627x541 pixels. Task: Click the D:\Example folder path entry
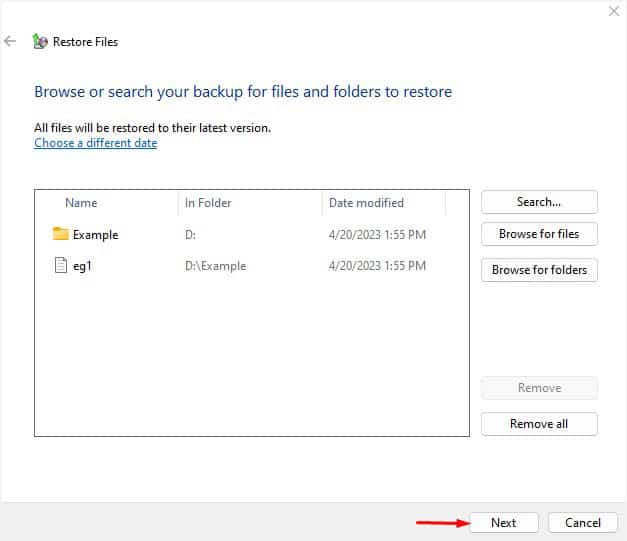click(x=216, y=266)
